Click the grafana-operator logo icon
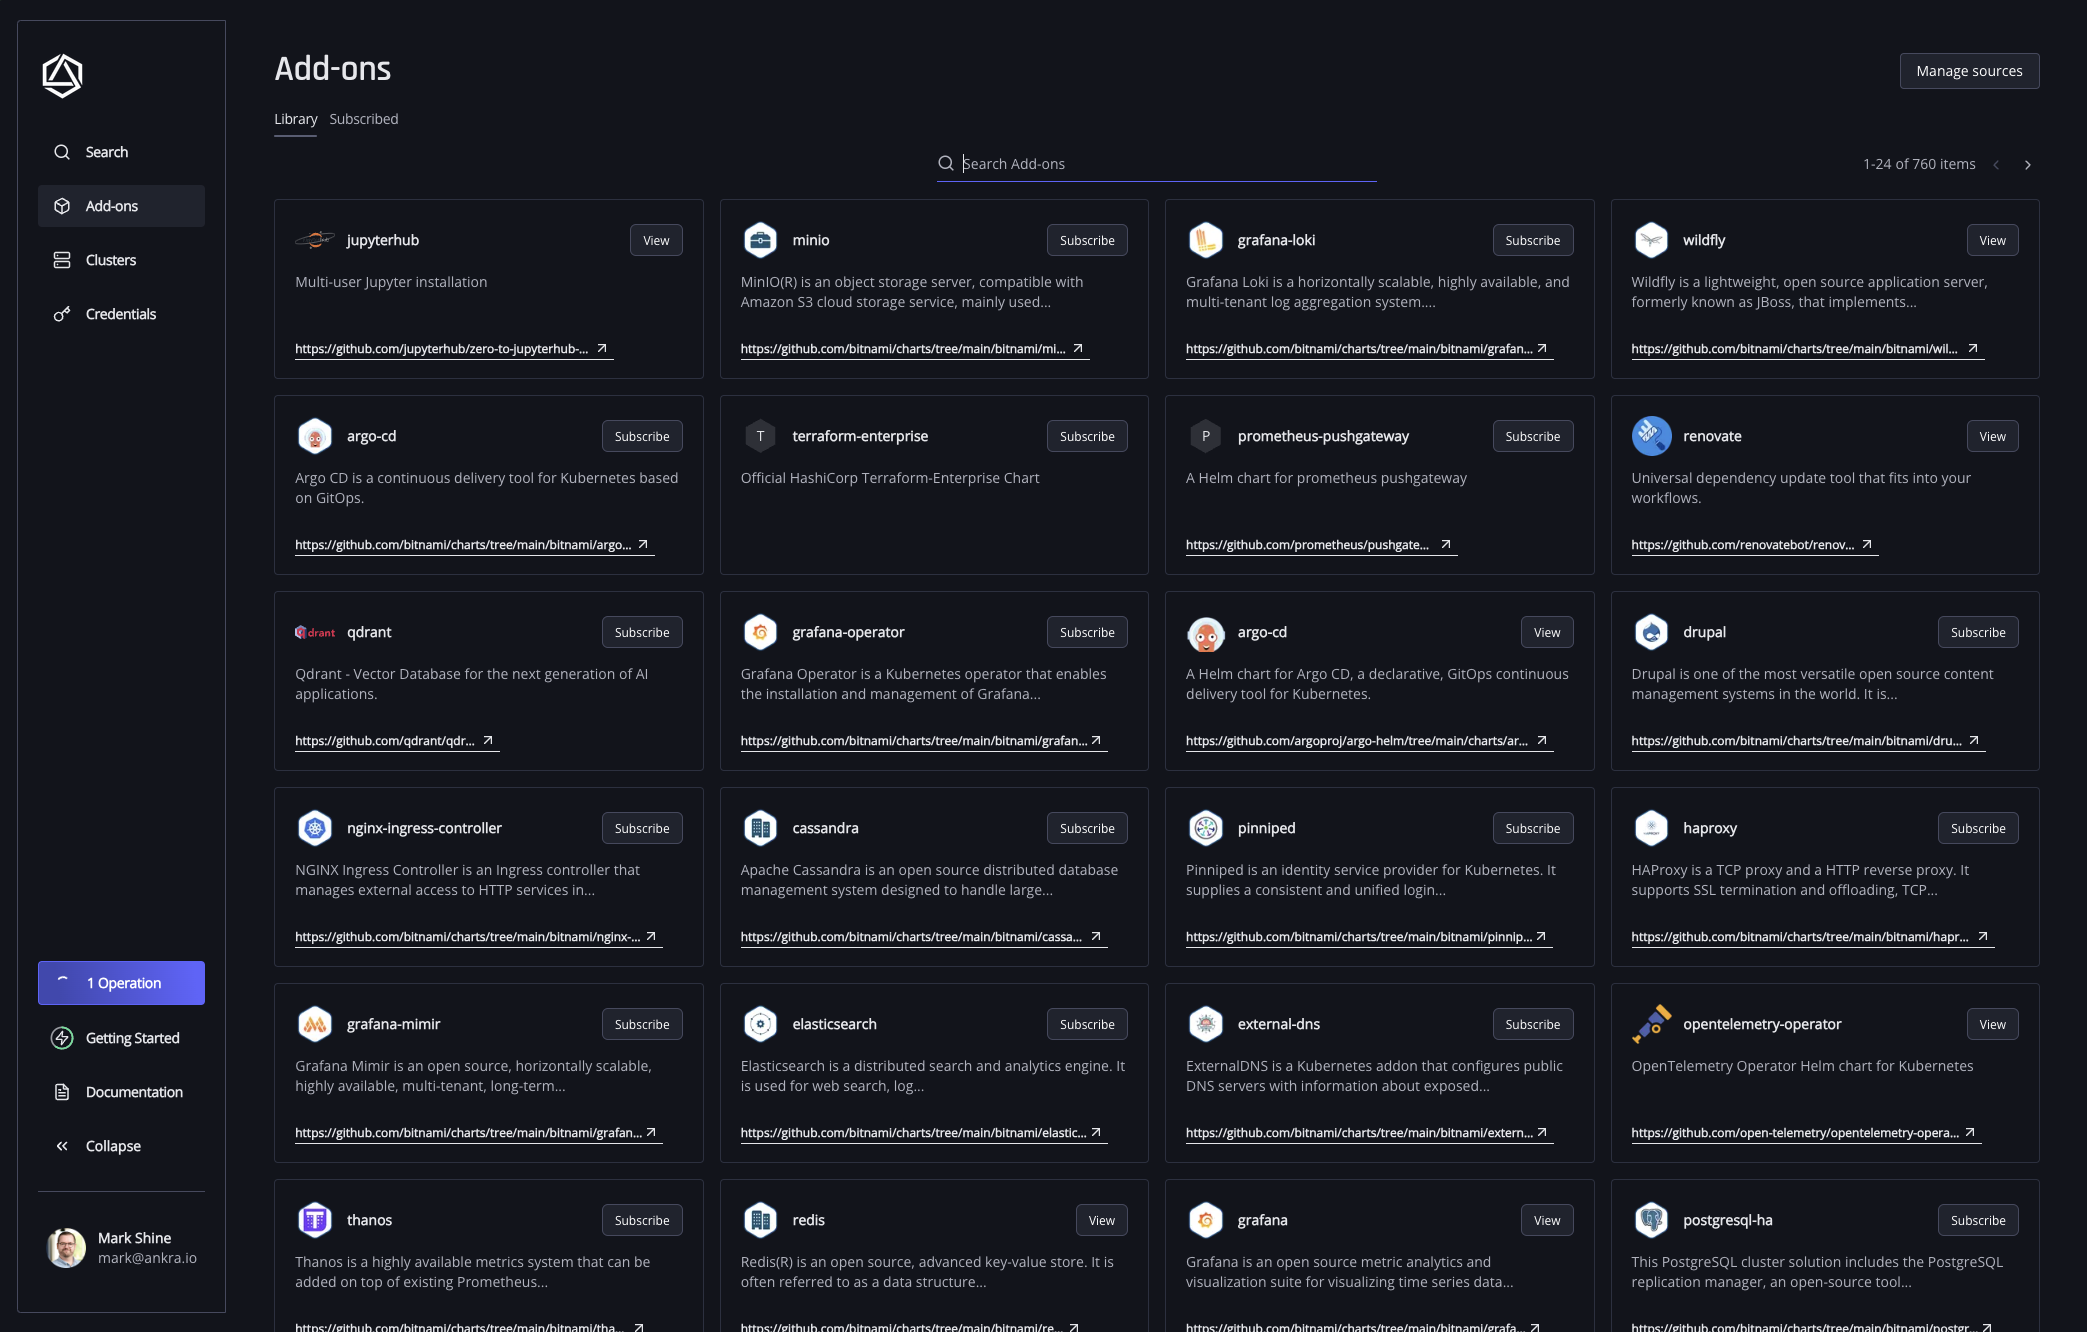The image size is (2087, 1332). [x=760, y=632]
